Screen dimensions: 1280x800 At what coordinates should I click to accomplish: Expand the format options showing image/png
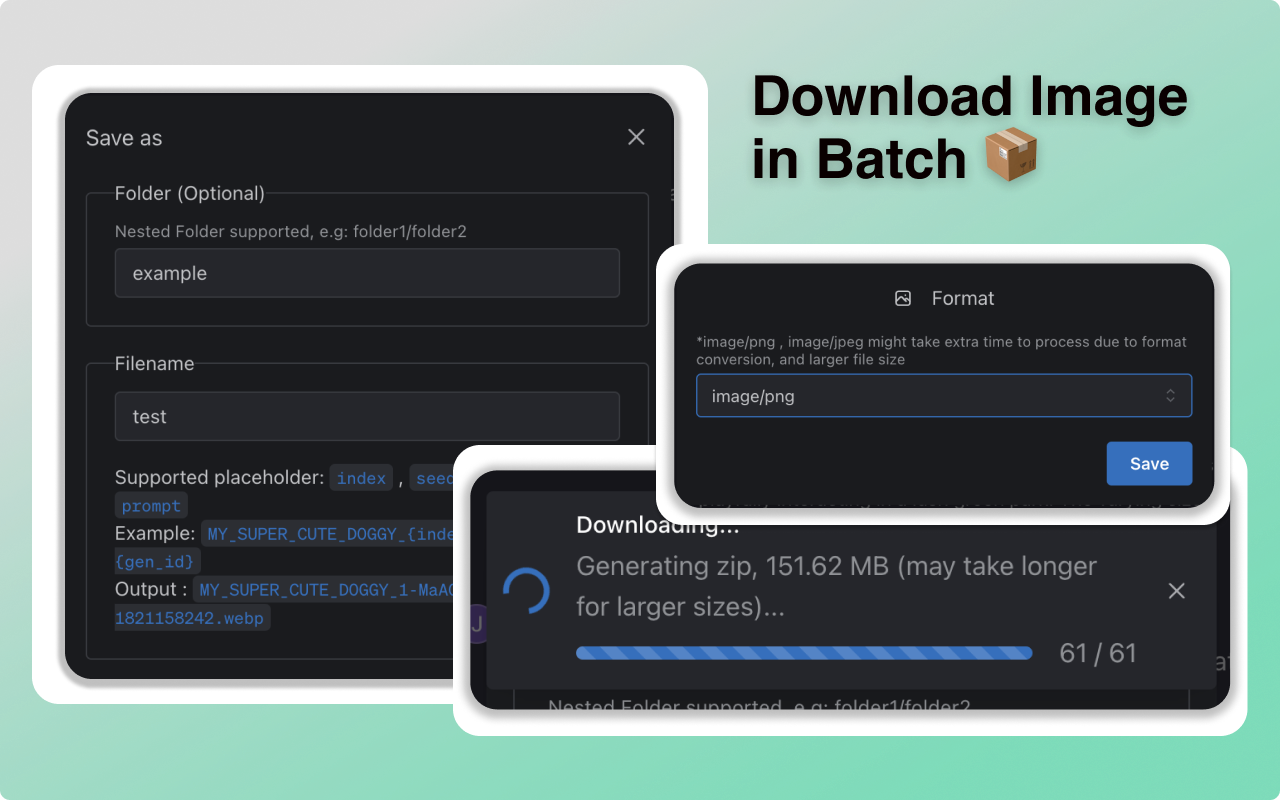(943, 395)
